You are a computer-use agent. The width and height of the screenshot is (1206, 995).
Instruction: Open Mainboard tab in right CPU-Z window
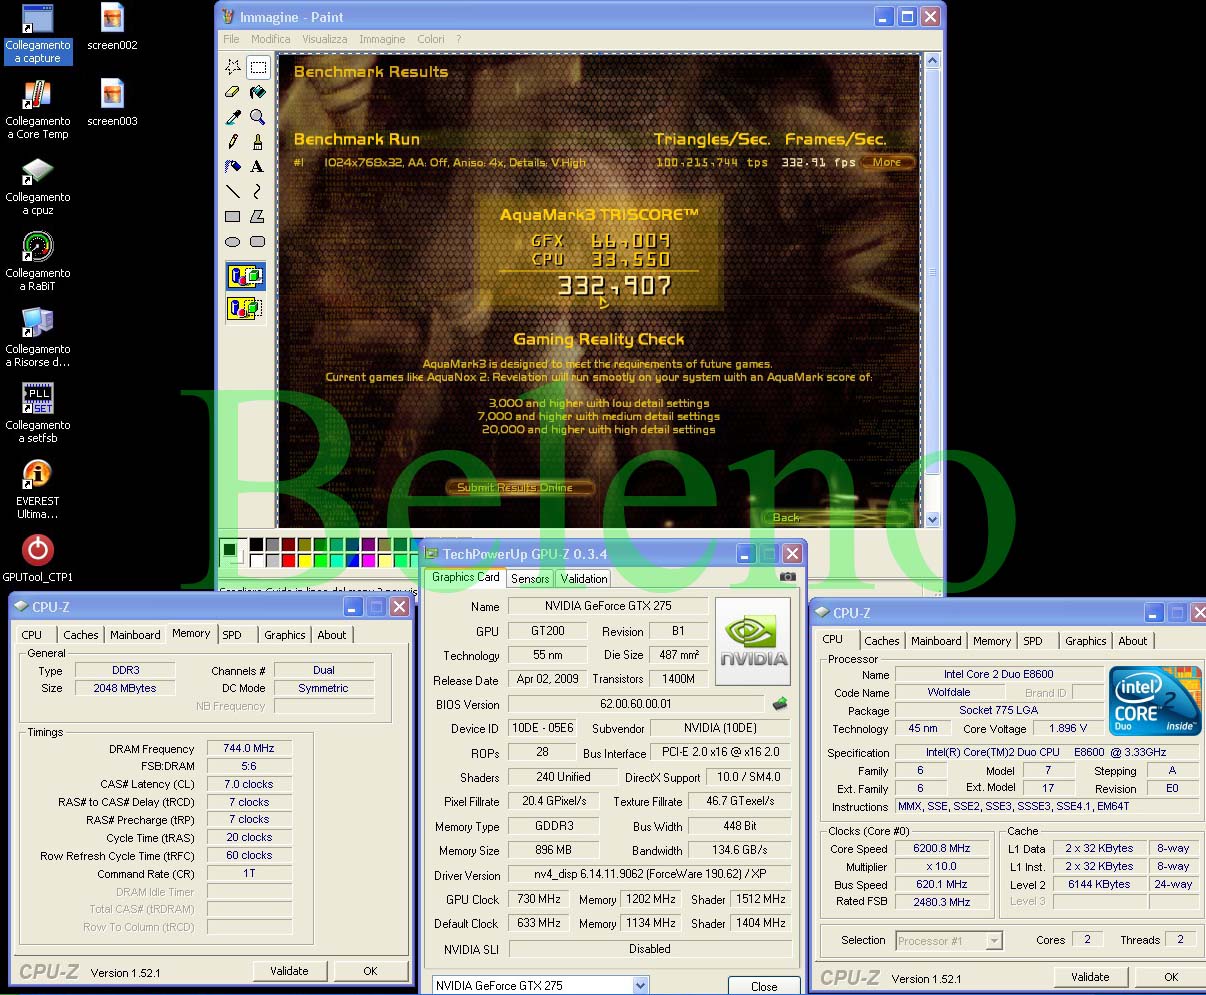(x=936, y=641)
